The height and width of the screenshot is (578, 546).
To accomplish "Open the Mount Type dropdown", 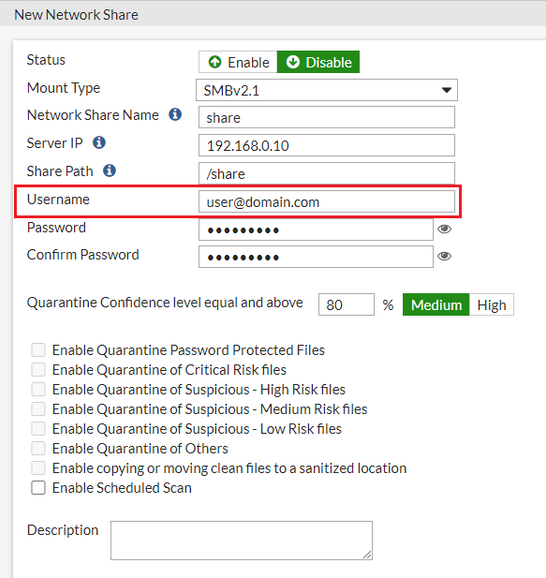I will point(327,90).
